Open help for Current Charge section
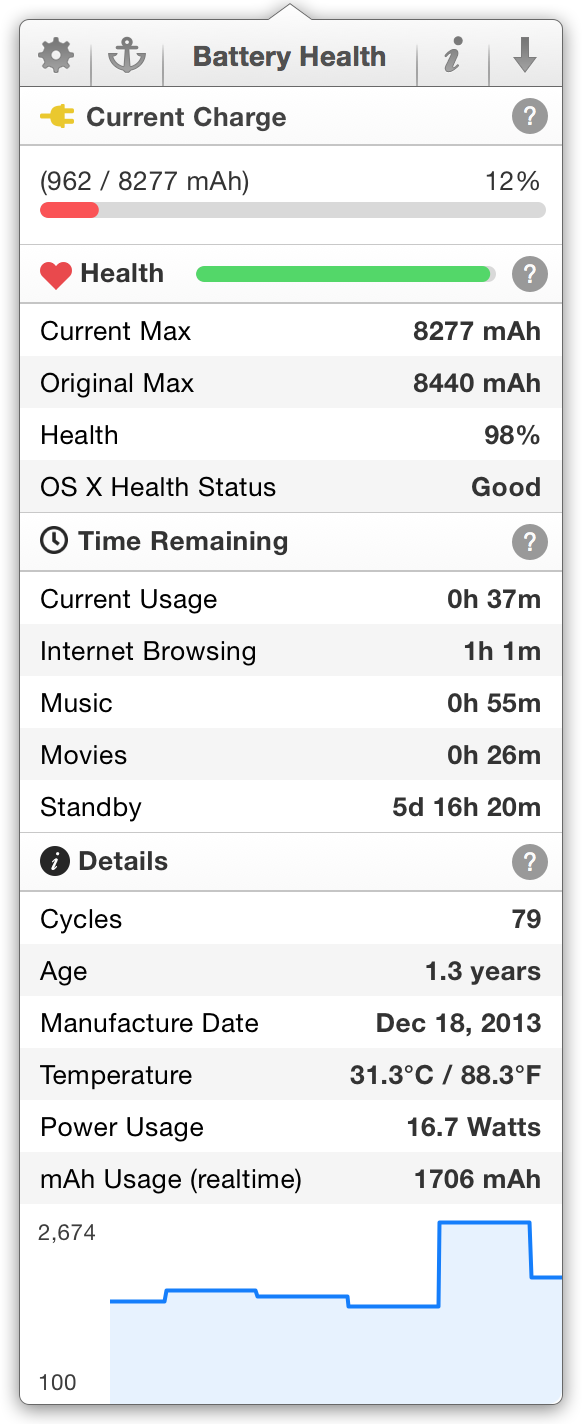The width and height of the screenshot is (582, 1424). 530,117
